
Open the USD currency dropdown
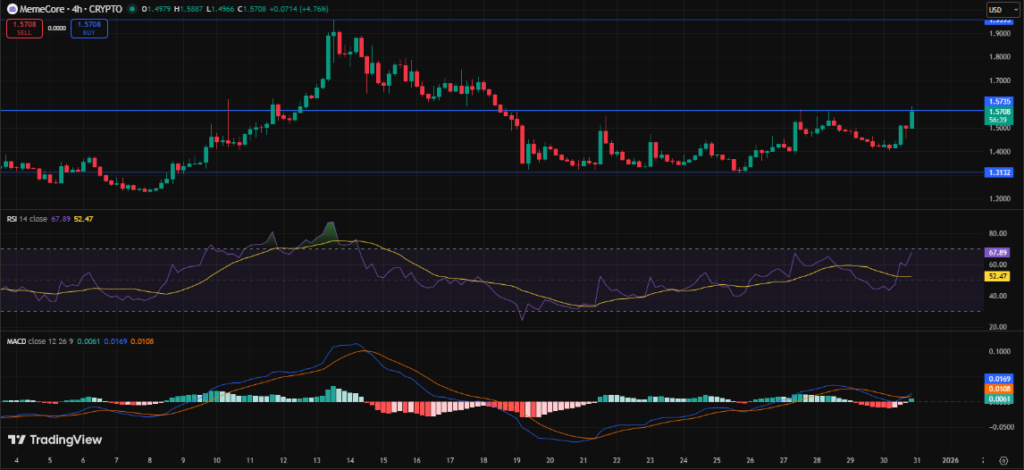[997, 10]
